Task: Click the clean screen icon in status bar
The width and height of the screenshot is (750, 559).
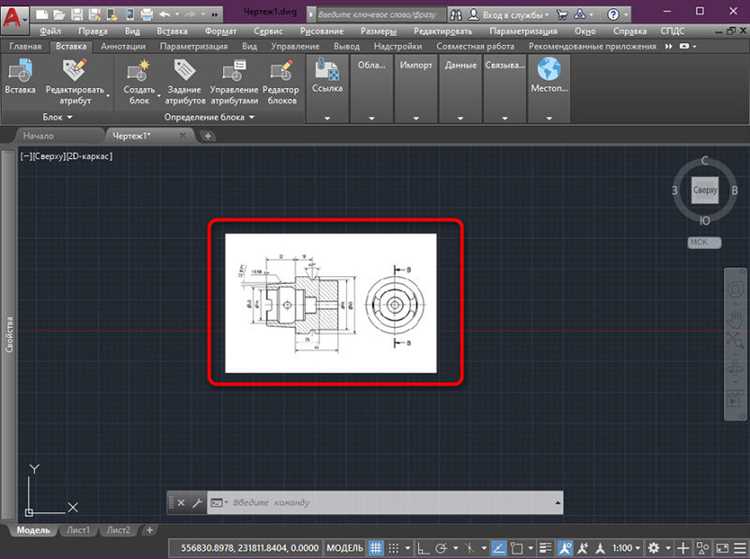Action: [722, 548]
